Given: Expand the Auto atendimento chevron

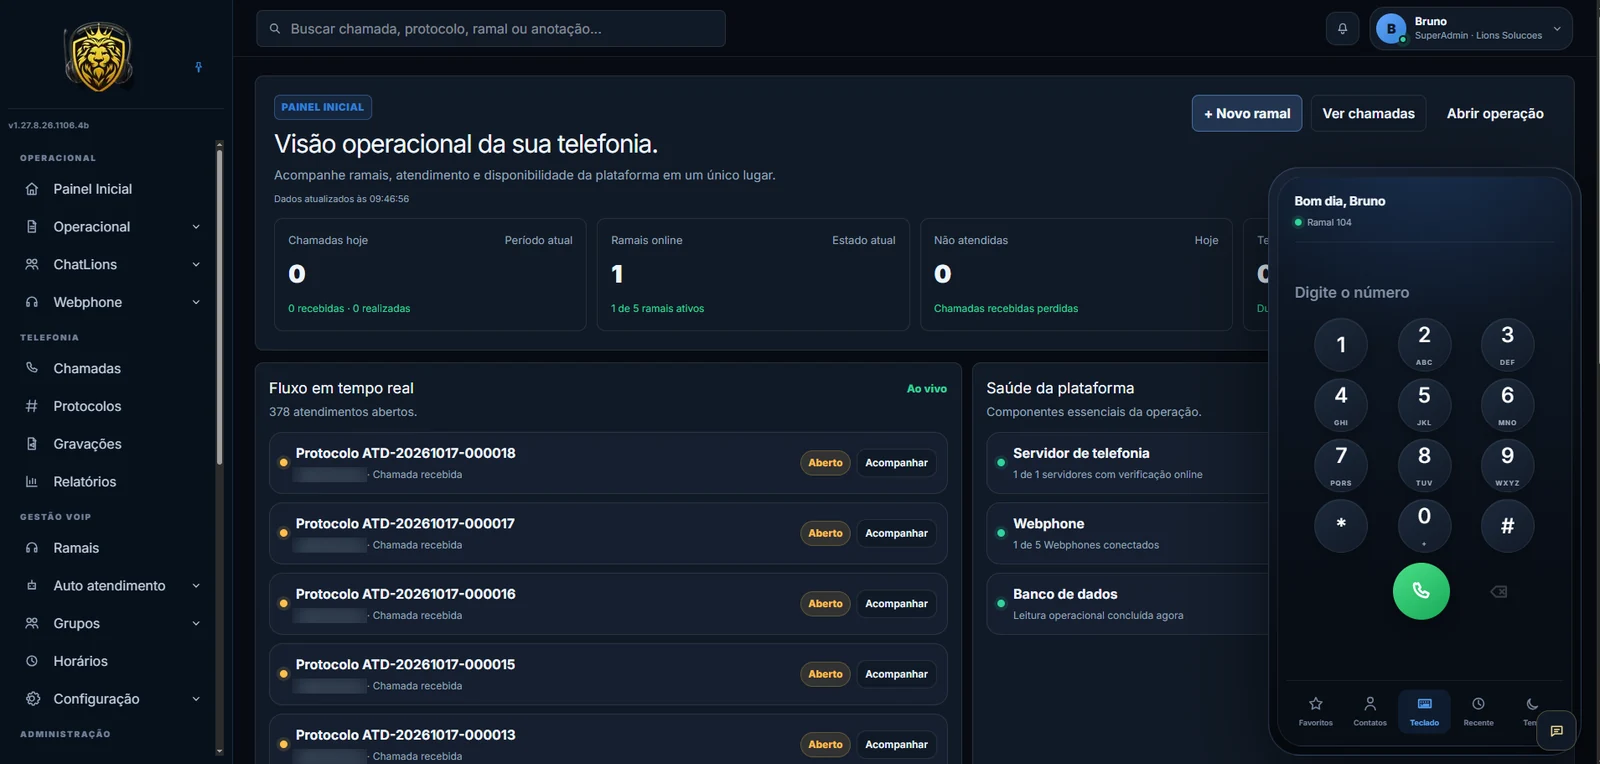Looking at the screenshot, I should 196,586.
